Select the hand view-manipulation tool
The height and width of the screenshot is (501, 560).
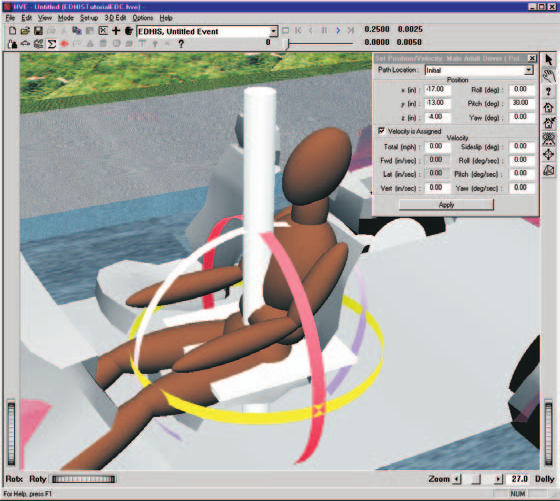[549, 76]
